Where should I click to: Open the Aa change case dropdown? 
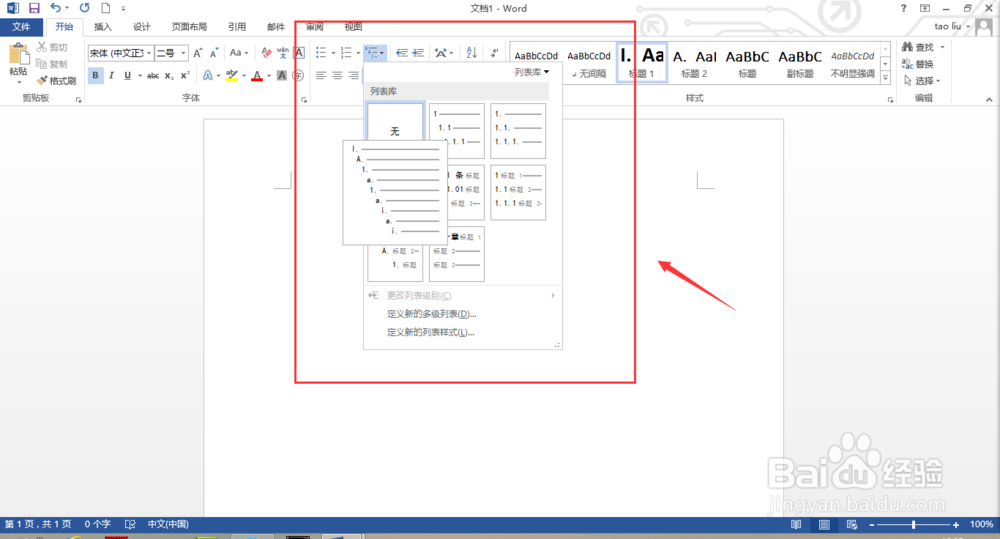239,53
